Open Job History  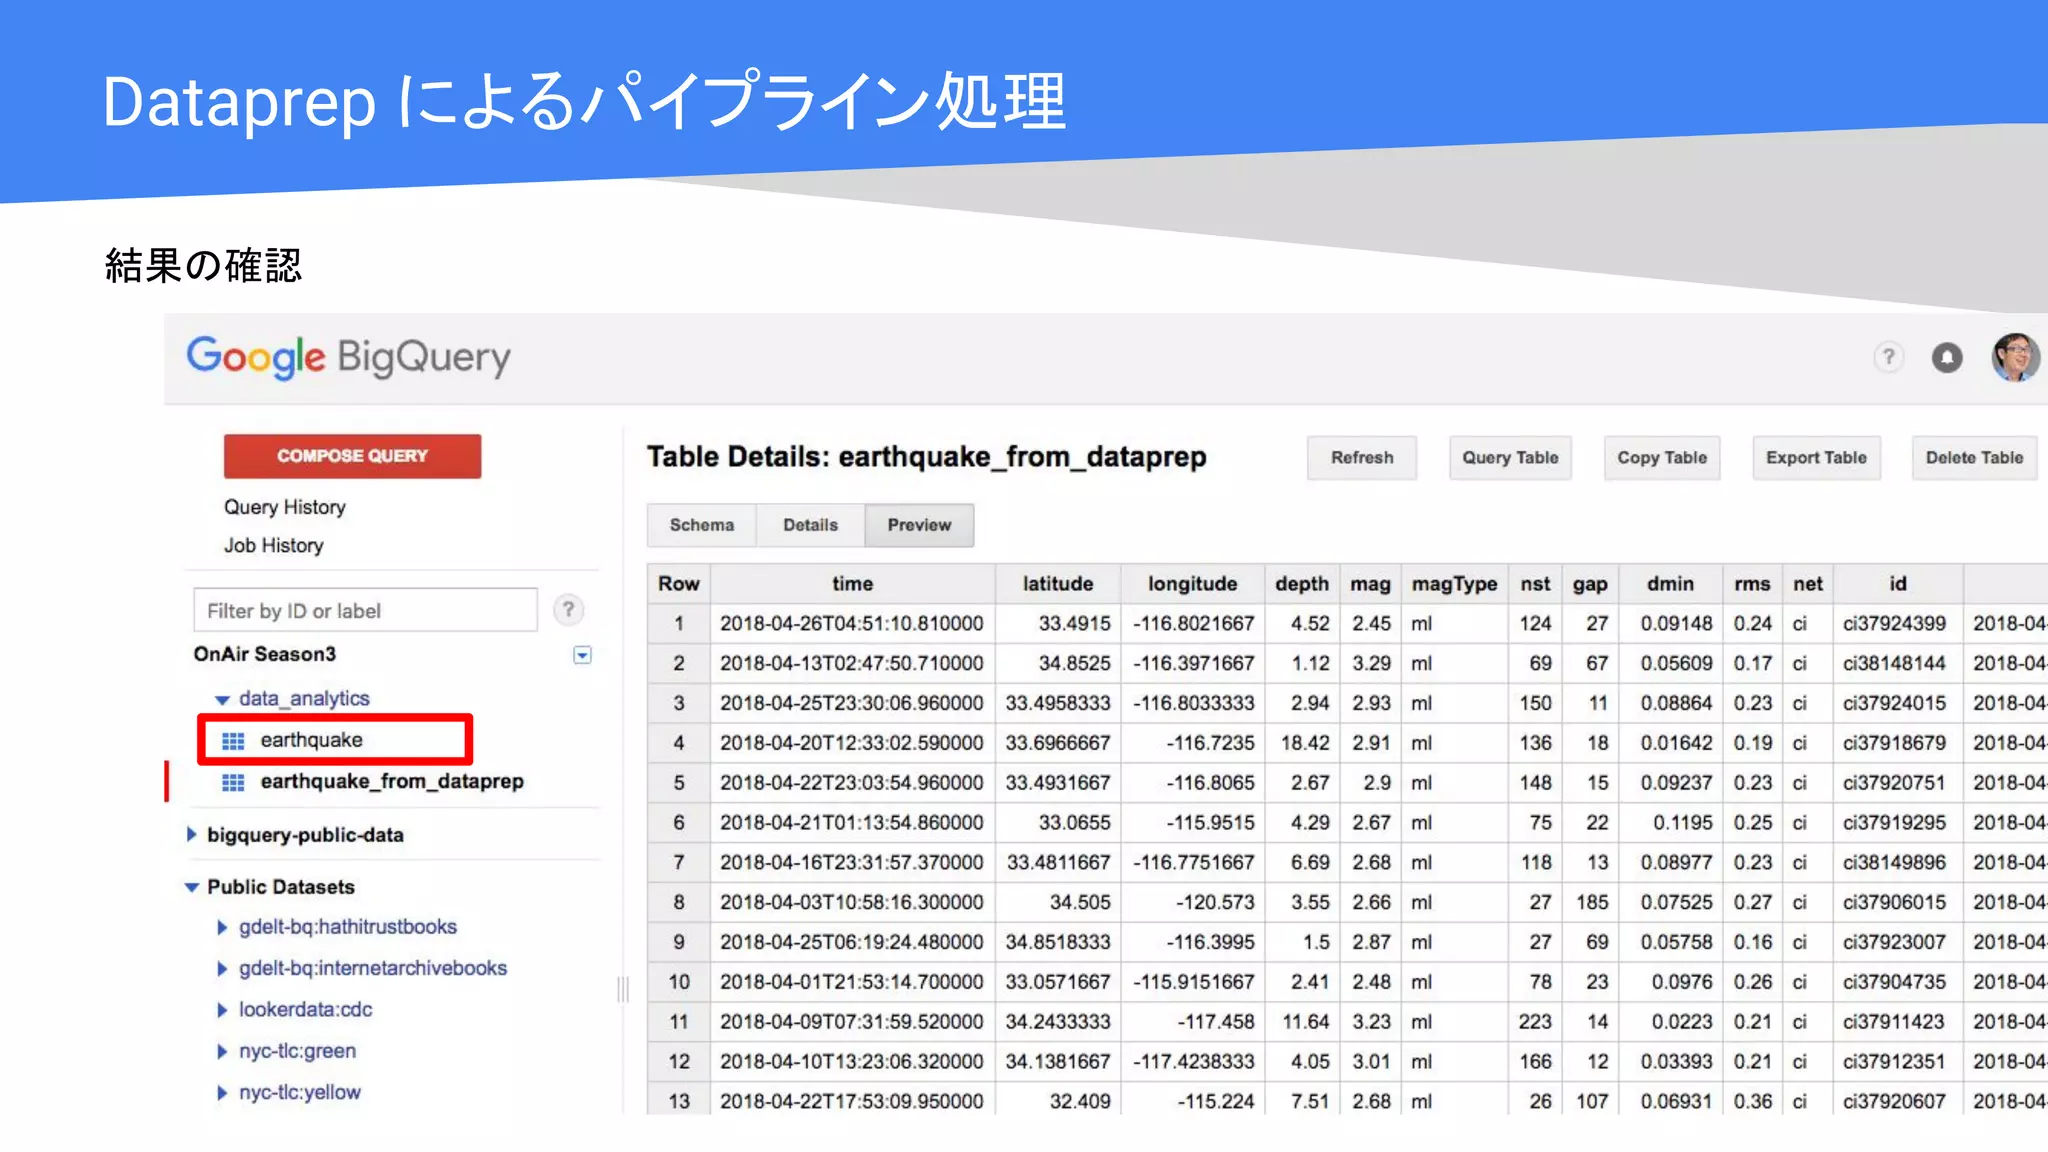(273, 545)
